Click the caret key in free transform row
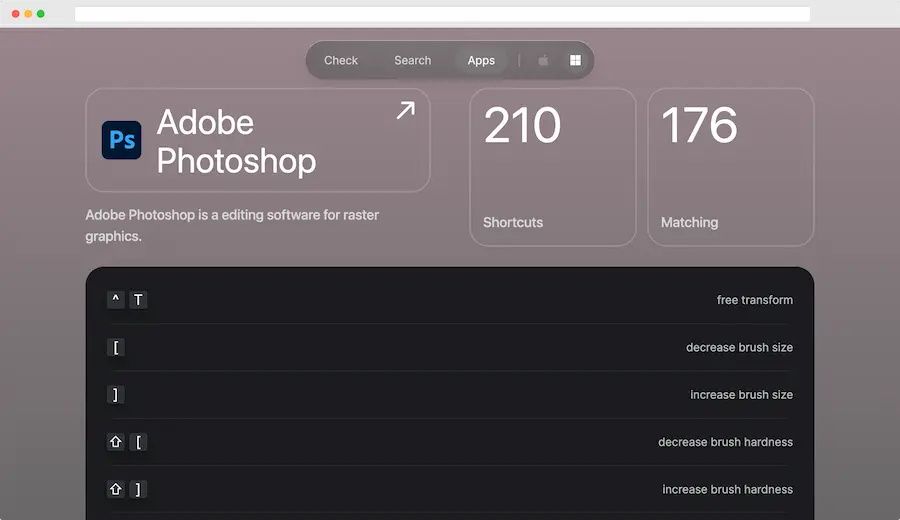 115,300
